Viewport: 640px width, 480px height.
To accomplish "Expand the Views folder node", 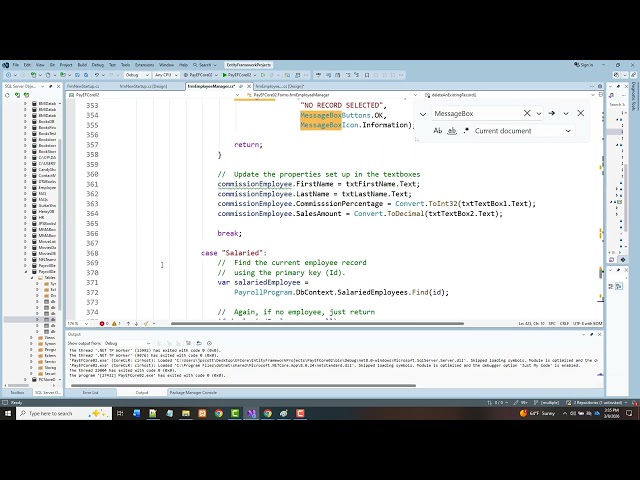I will (x=31, y=338).
